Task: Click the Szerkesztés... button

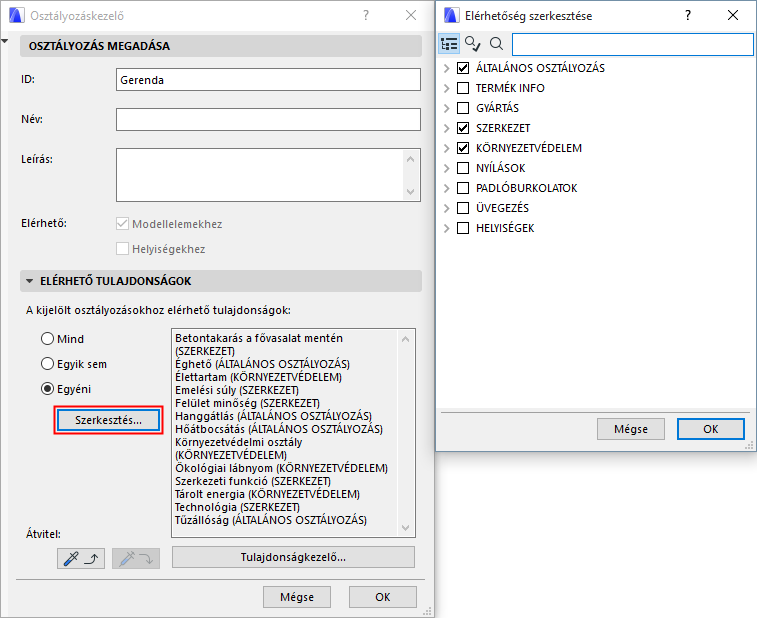Action: point(108,420)
